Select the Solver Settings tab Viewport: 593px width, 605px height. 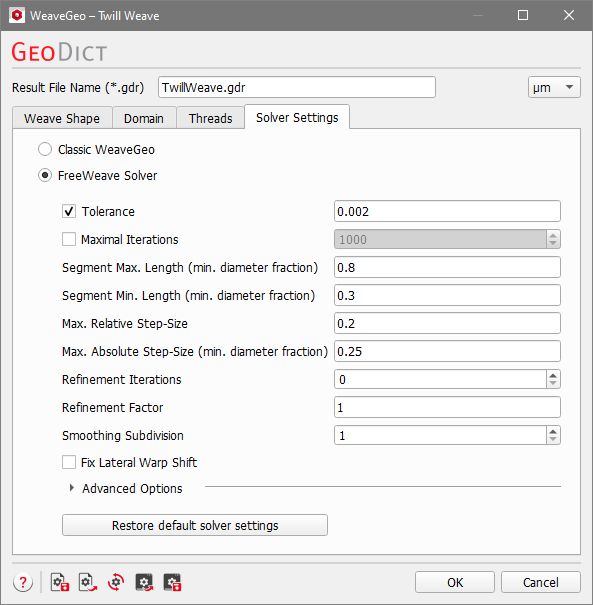(297, 117)
